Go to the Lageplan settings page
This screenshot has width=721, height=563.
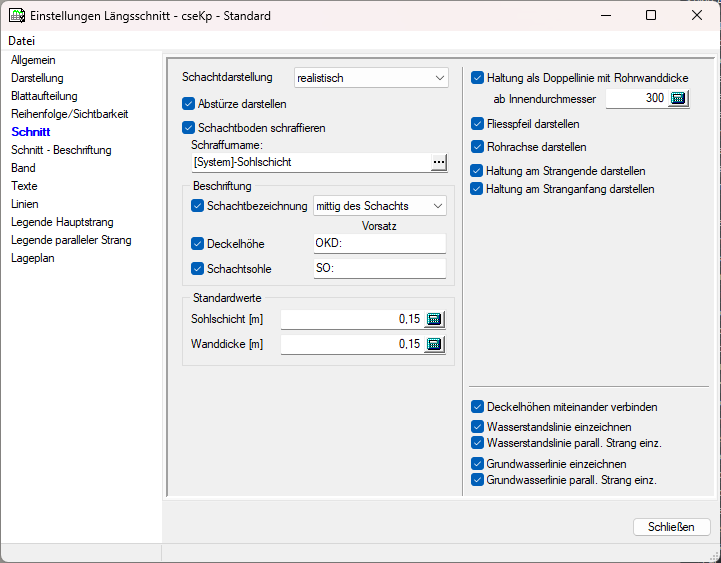pos(33,258)
